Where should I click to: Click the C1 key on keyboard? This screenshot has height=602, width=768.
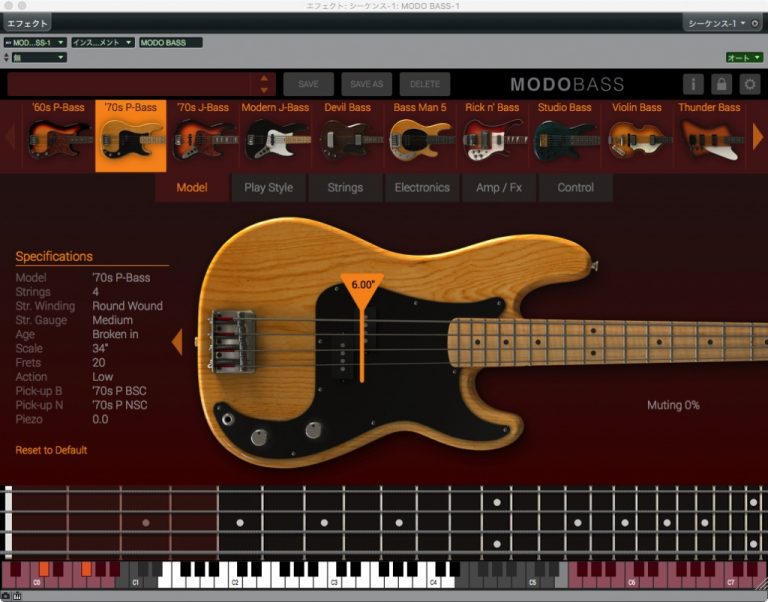click(x=137, y=581)
